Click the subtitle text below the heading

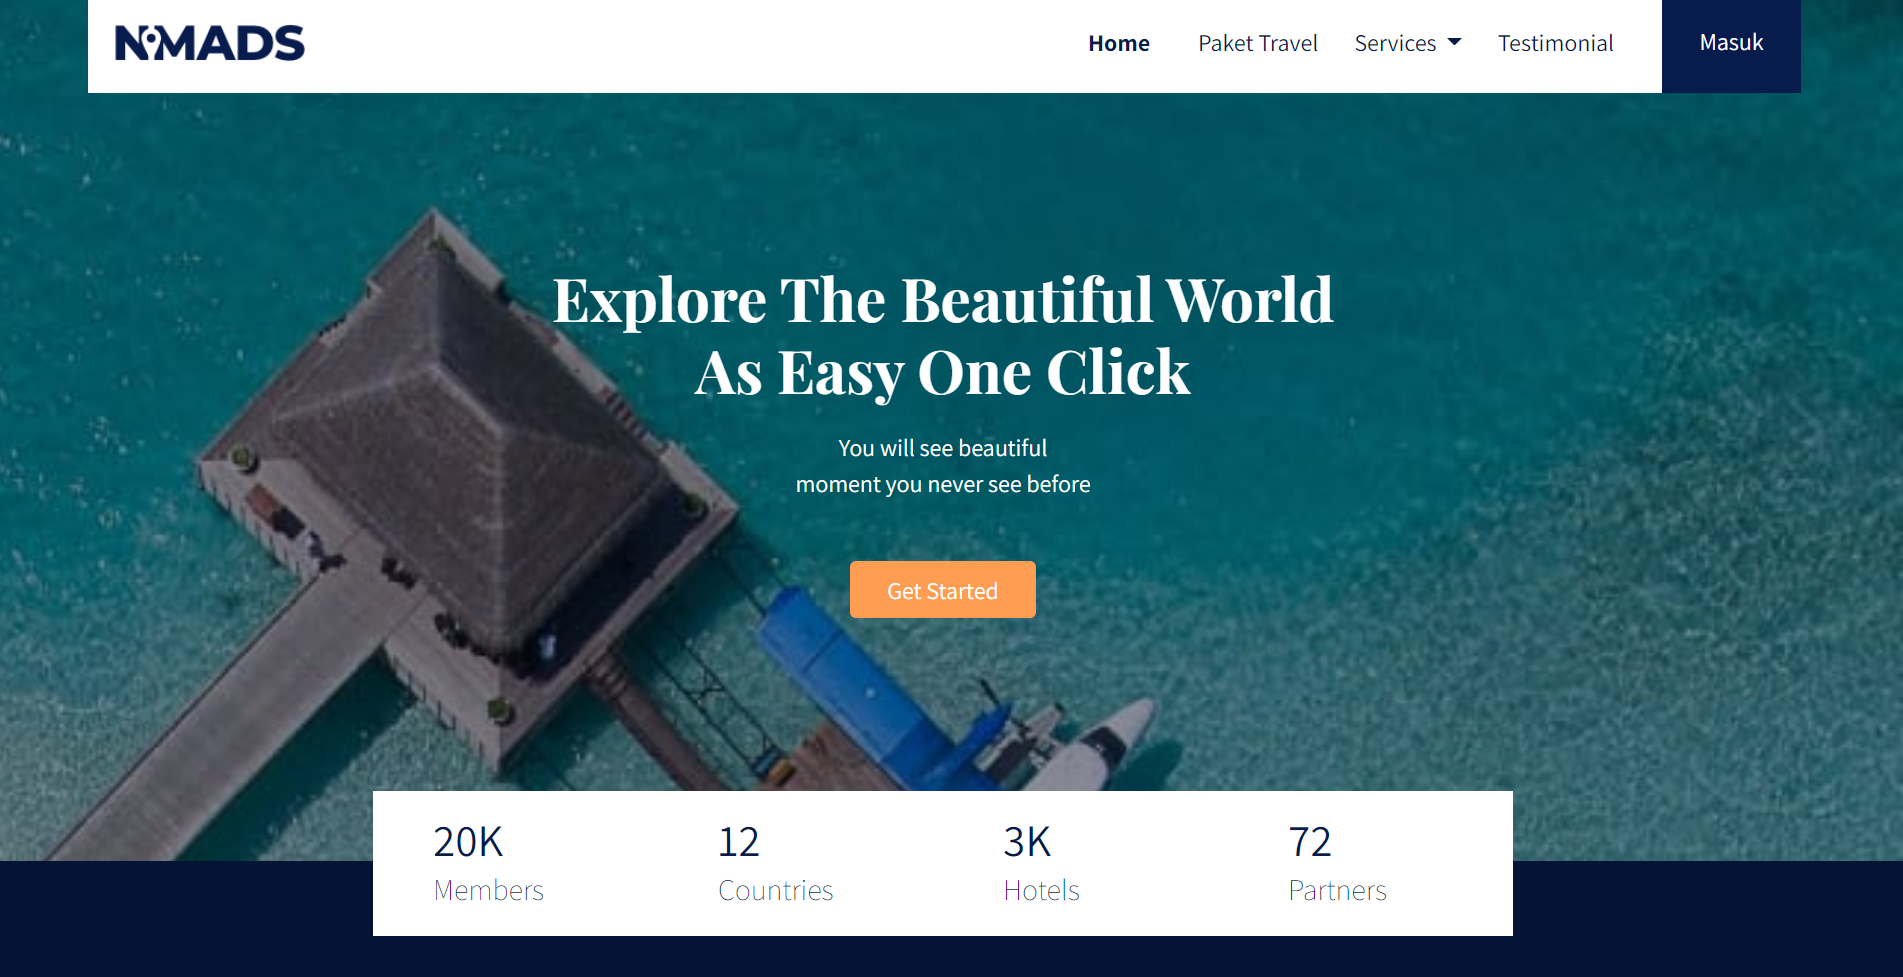tap(943, 466)
